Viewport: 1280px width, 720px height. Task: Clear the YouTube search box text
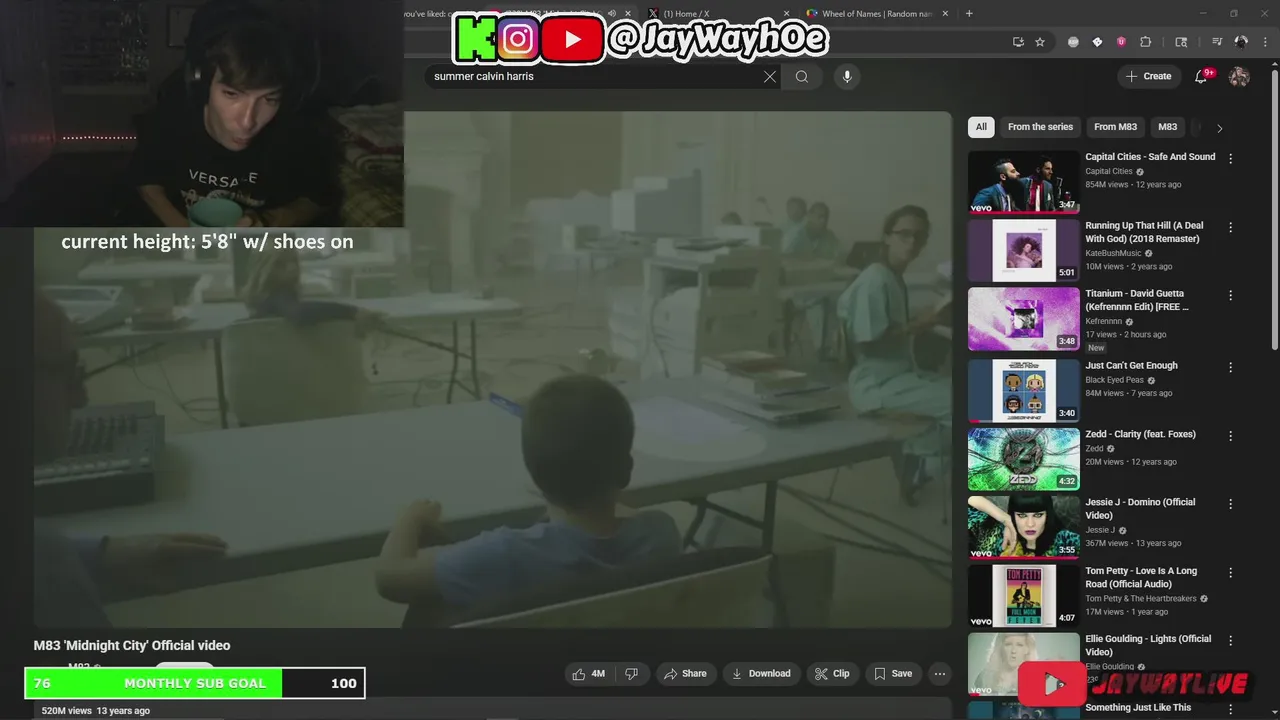click(770, 77)
